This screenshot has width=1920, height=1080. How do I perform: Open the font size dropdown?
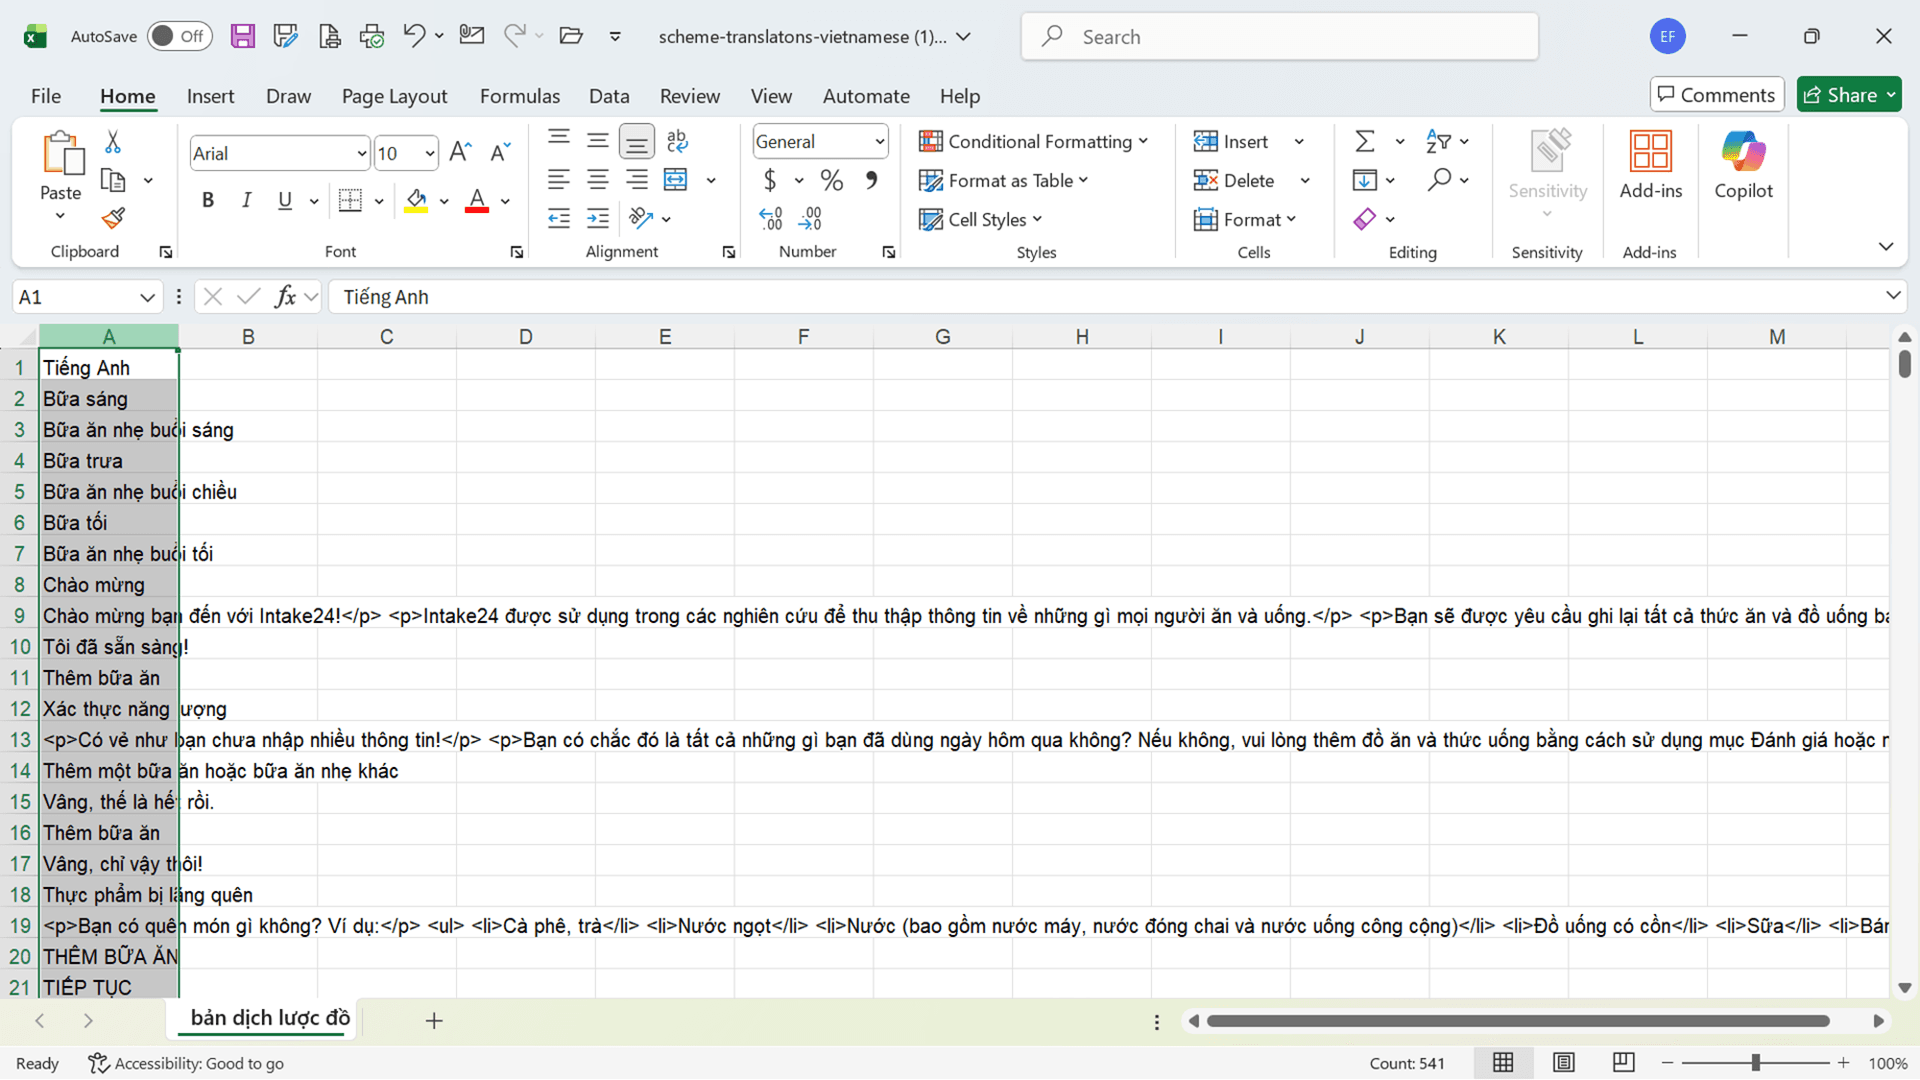pos(430,153)
